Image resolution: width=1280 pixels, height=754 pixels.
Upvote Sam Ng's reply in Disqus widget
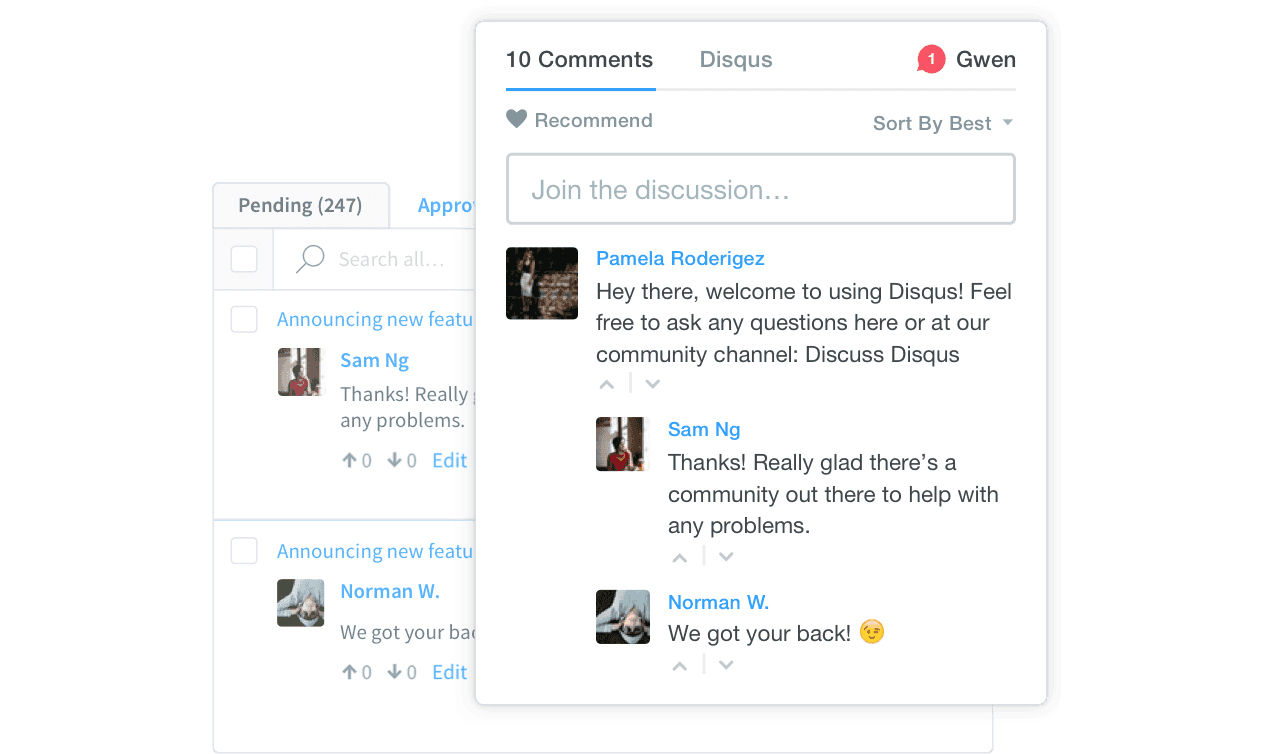[x=680, y=557]
